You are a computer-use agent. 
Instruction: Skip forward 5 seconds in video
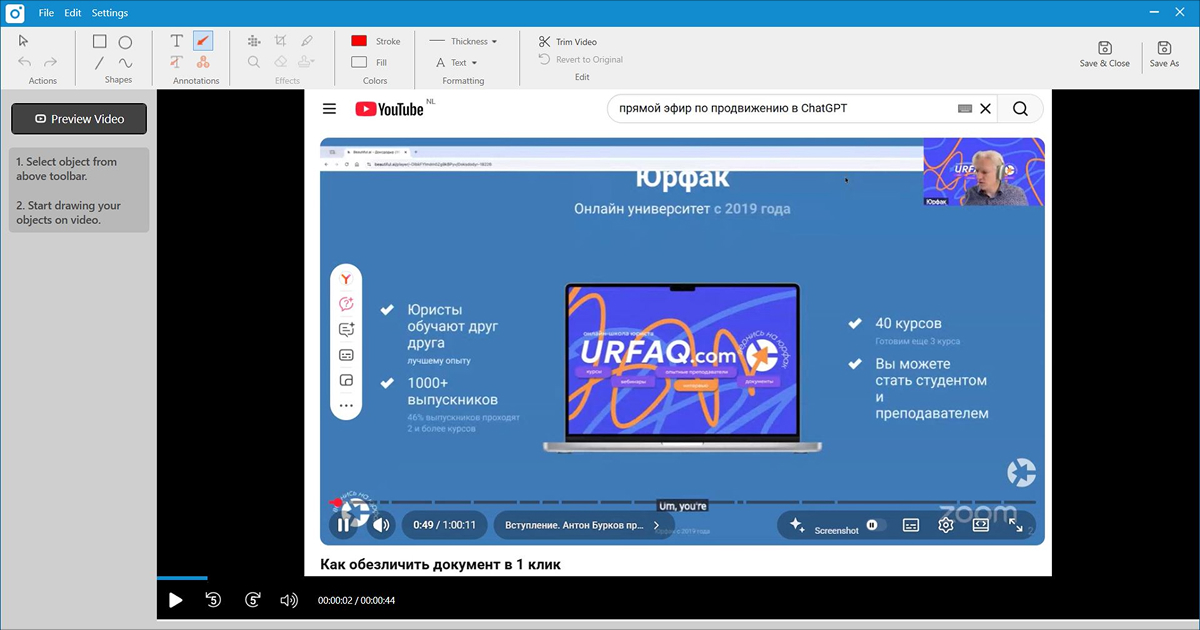click(x=253, y=600)
